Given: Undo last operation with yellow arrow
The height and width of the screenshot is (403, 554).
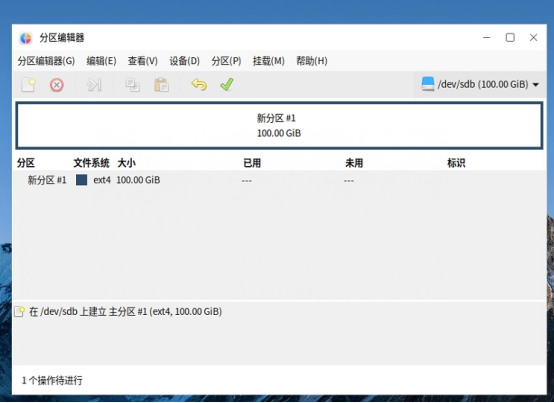Looking at the screenshot, I should coord(199,84).
